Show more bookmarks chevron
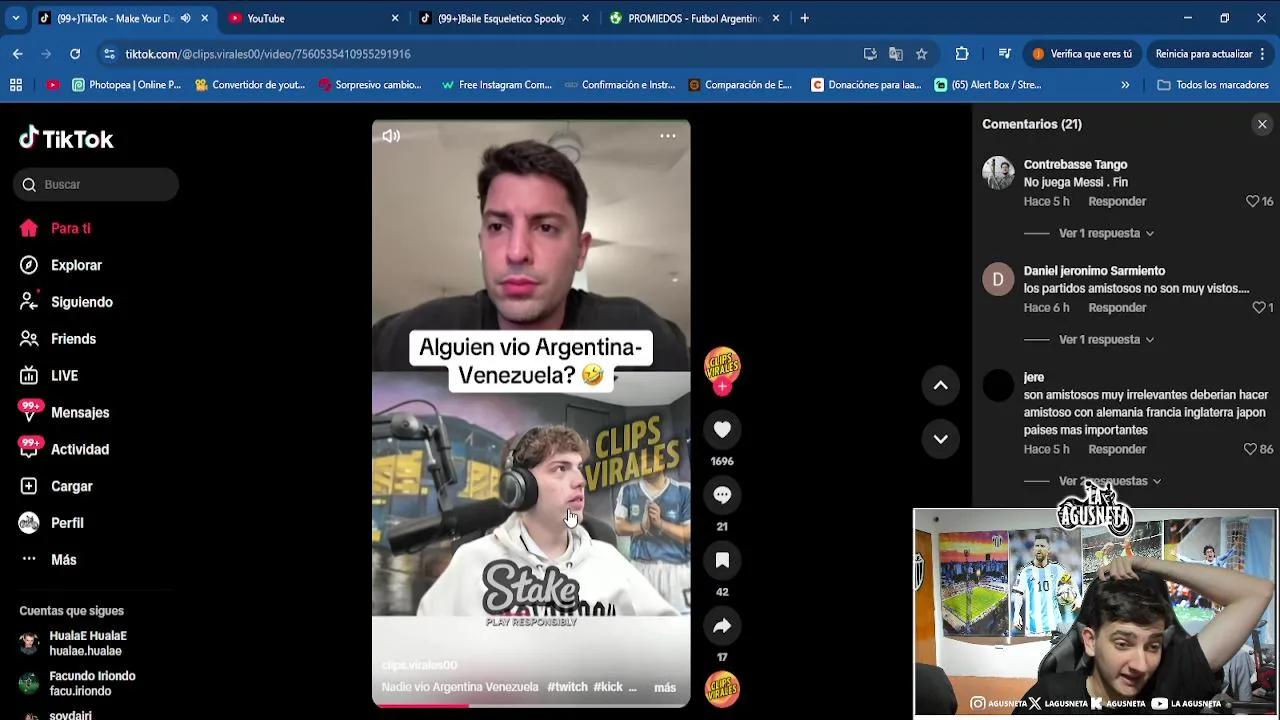1280x720 pixels. click(1125, 85)
